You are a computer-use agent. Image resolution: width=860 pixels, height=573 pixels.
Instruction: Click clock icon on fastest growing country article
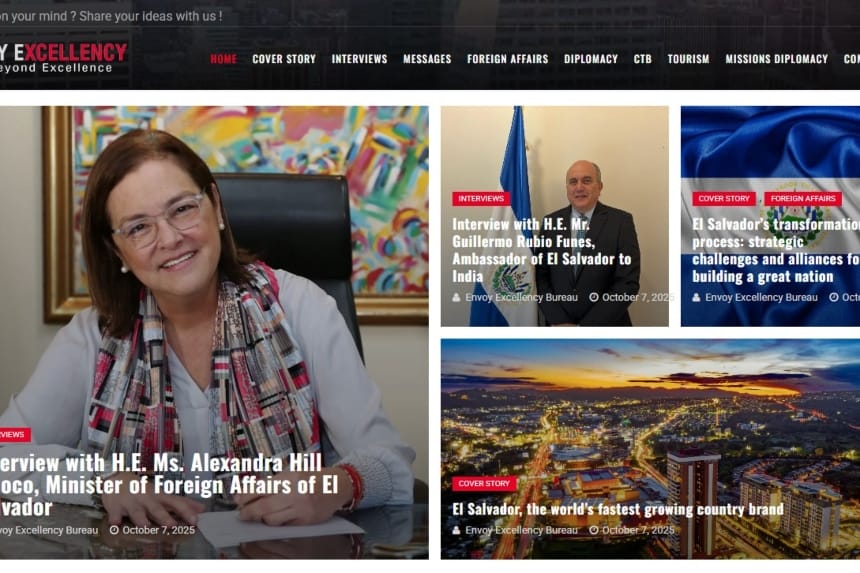593,530
